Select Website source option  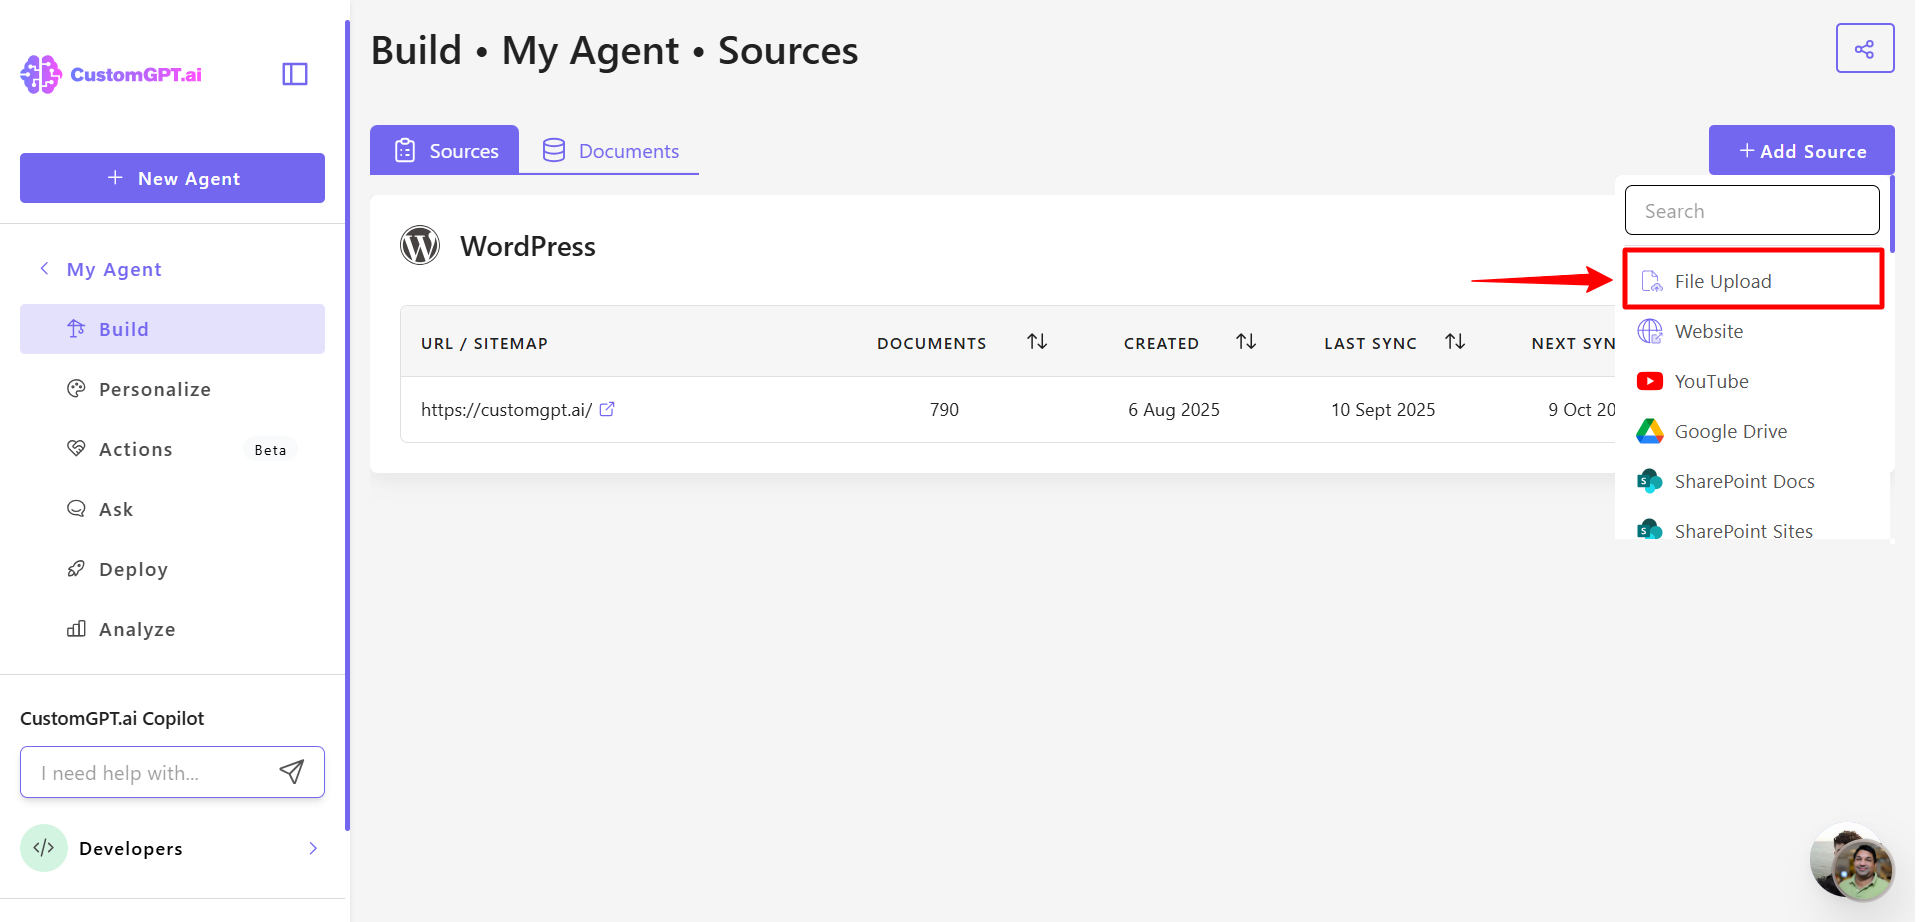[1753, 331]
